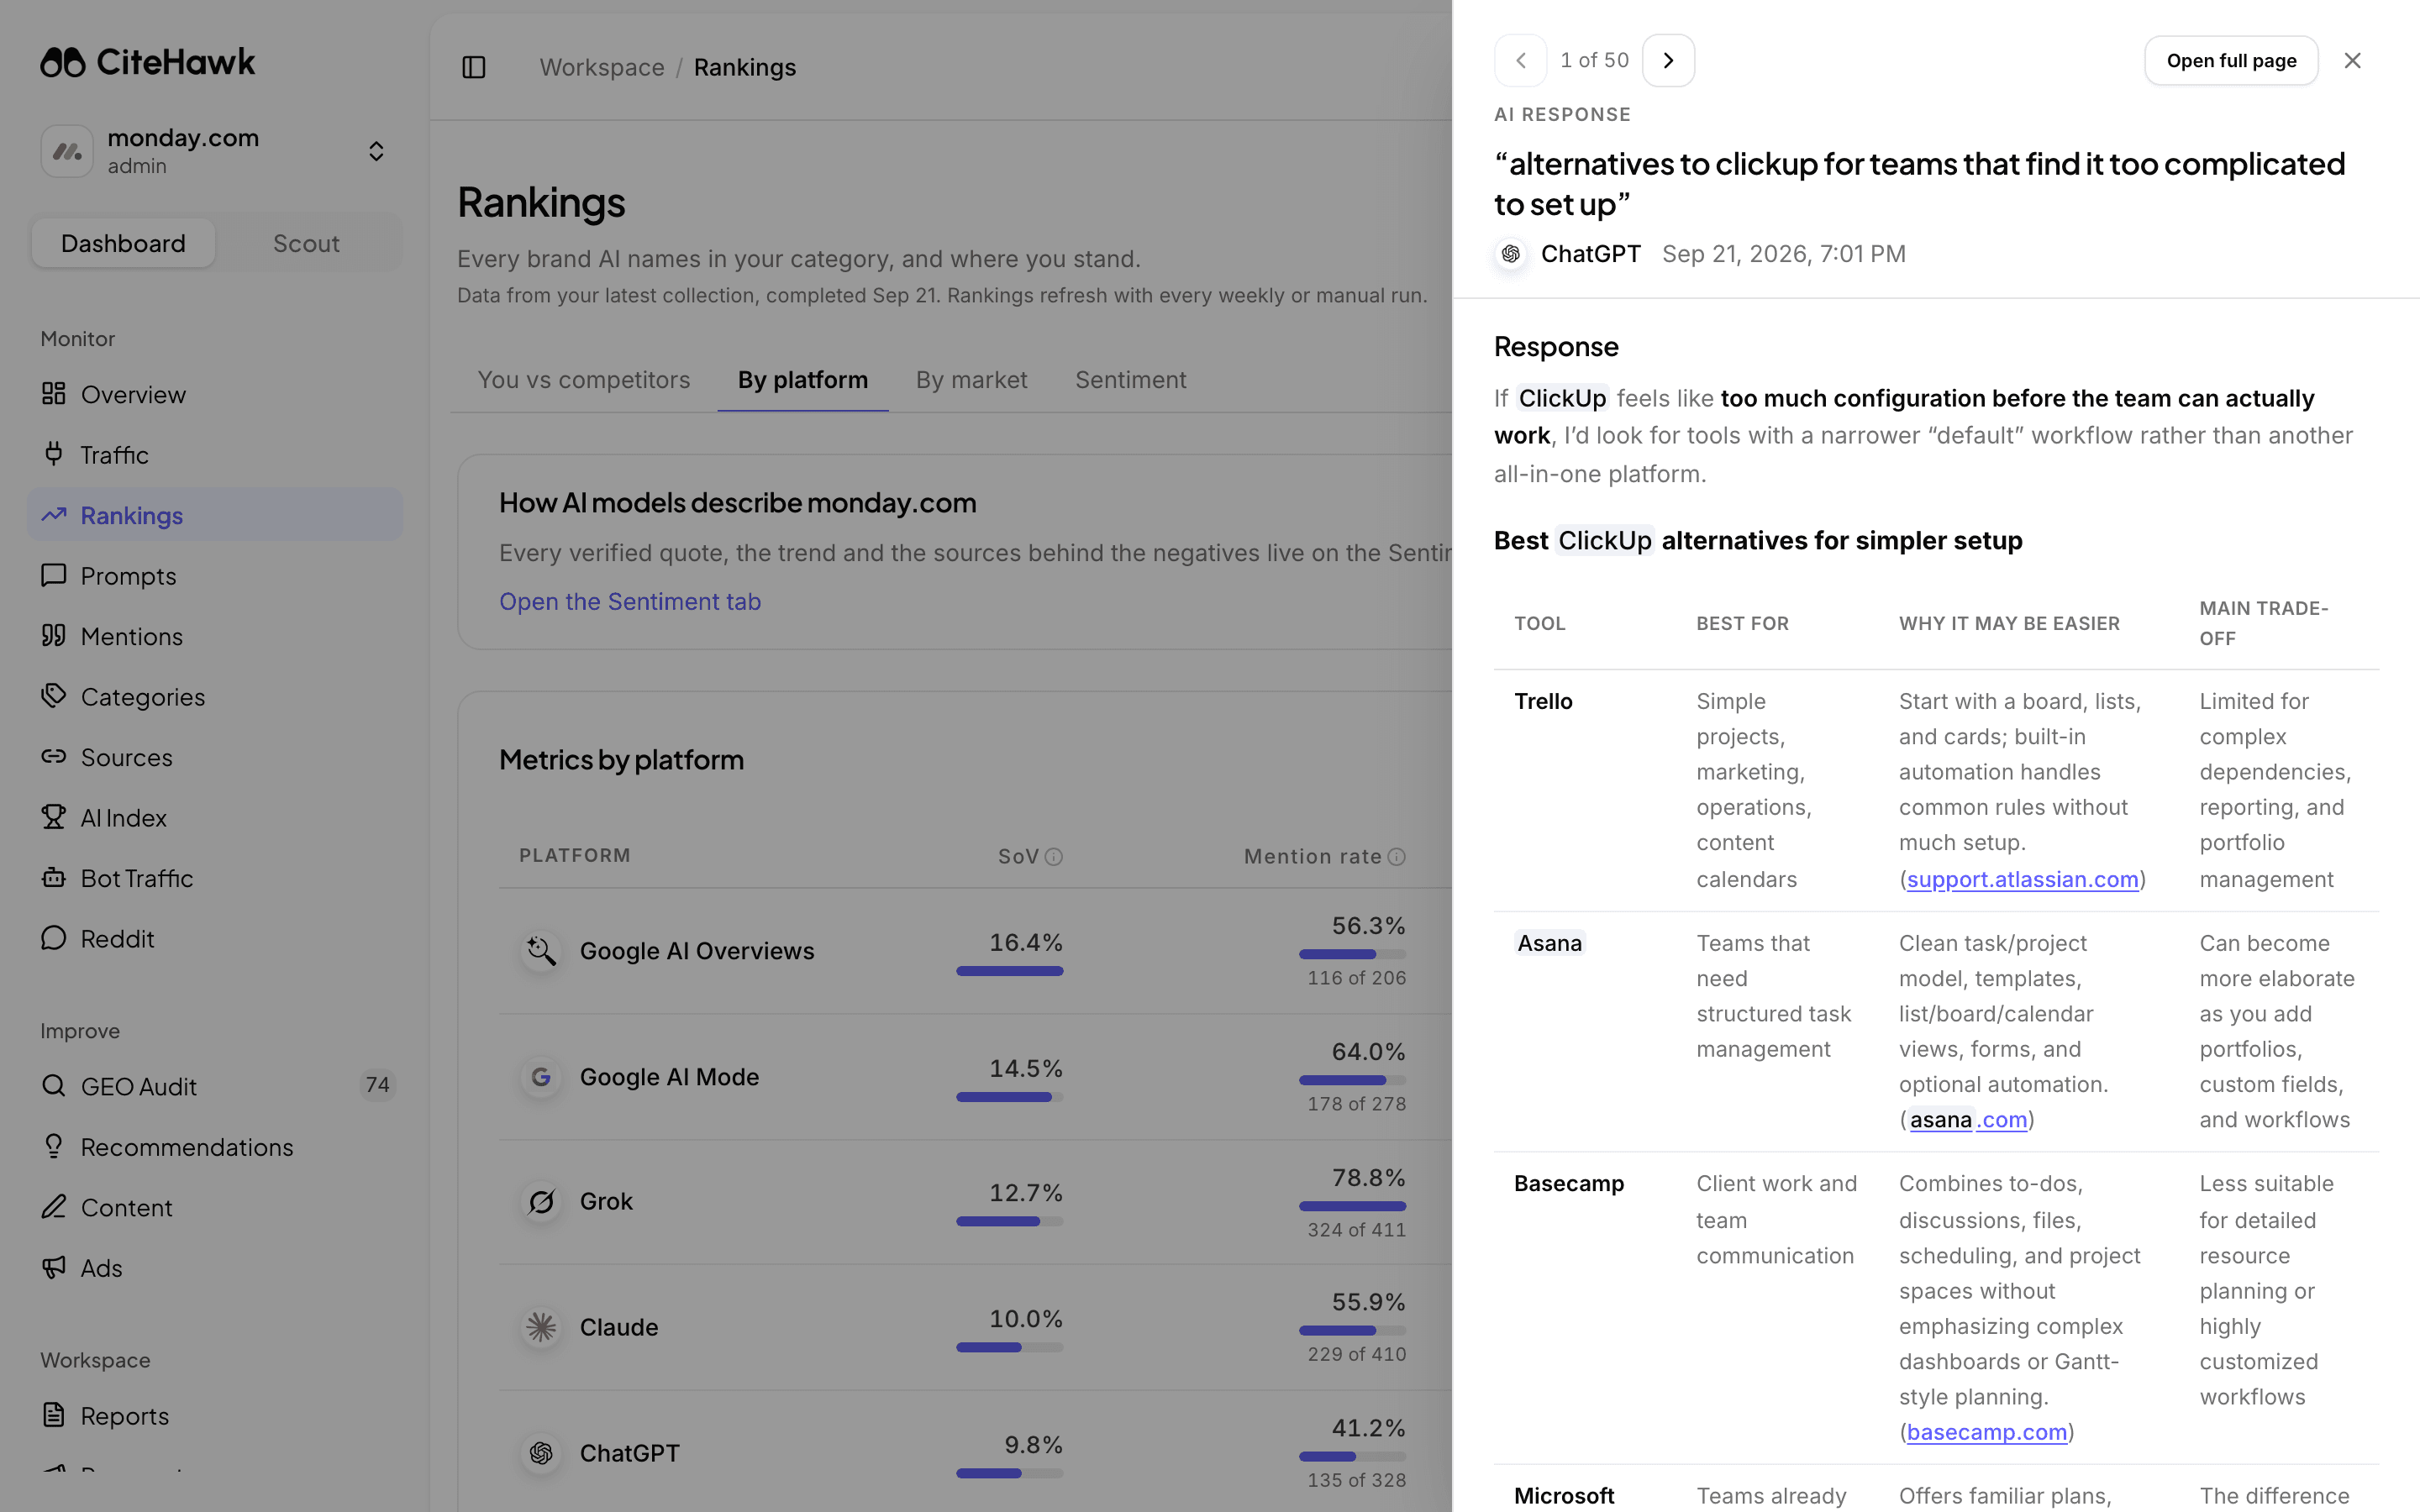Click the Basecamp tool name

pyautogui.click(x=1569, y=1183)
